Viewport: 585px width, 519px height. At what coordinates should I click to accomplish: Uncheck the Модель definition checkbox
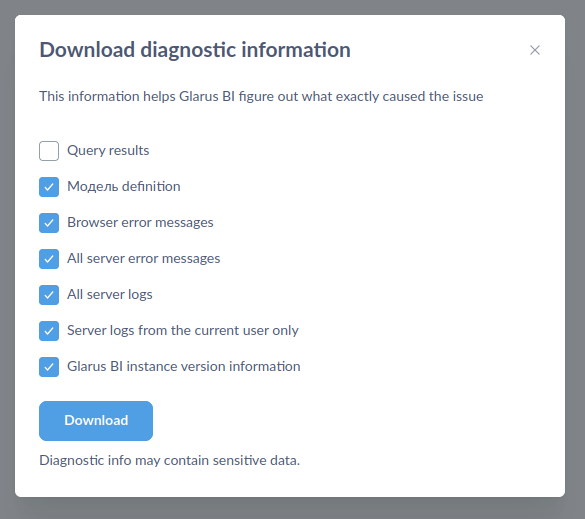coord(49,187)
